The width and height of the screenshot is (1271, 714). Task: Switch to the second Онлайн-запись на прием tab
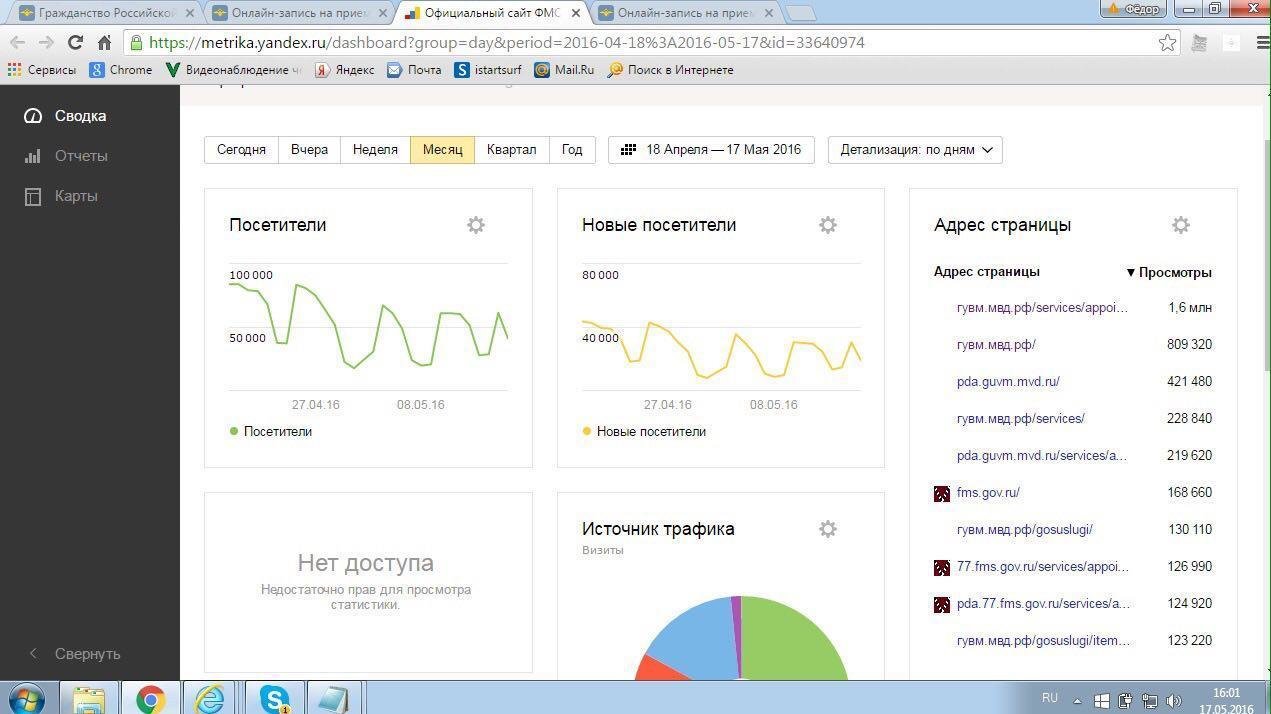[x=685, y=12]
